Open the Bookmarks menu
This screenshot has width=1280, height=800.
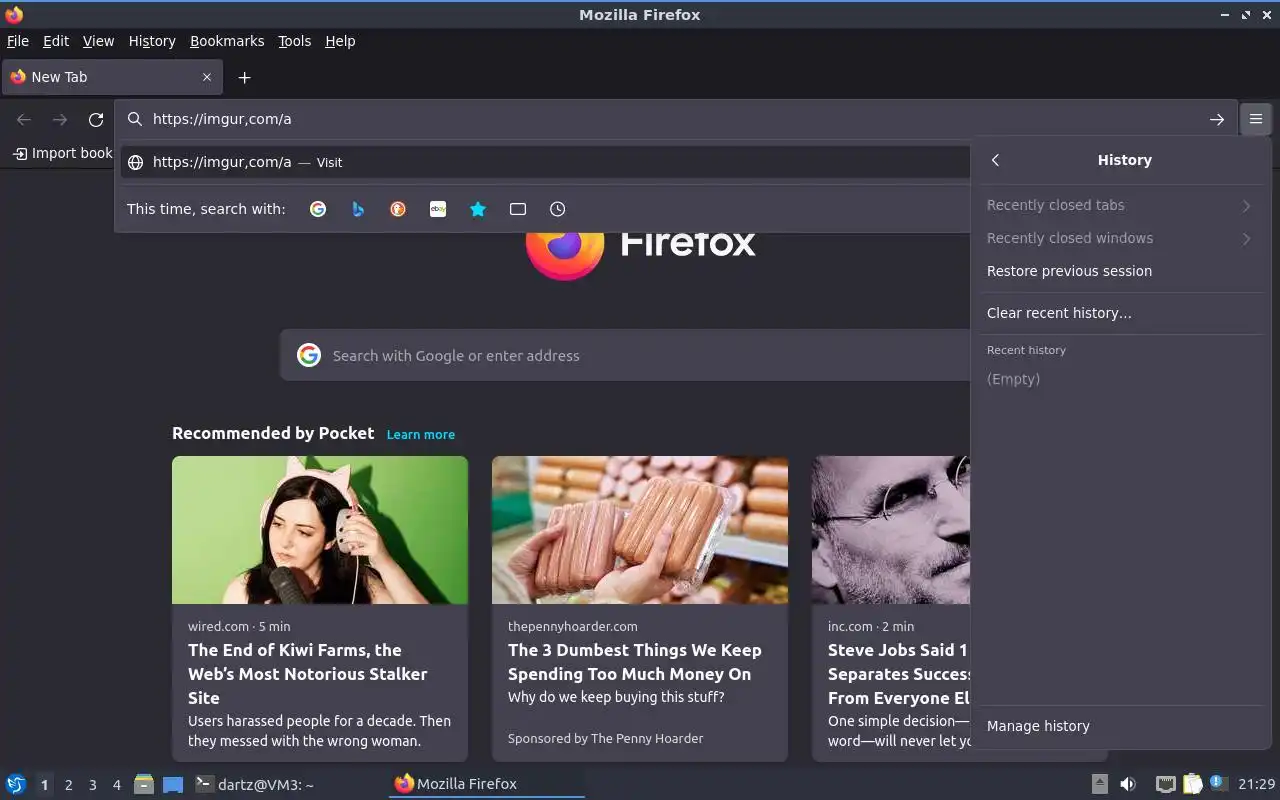227,41
